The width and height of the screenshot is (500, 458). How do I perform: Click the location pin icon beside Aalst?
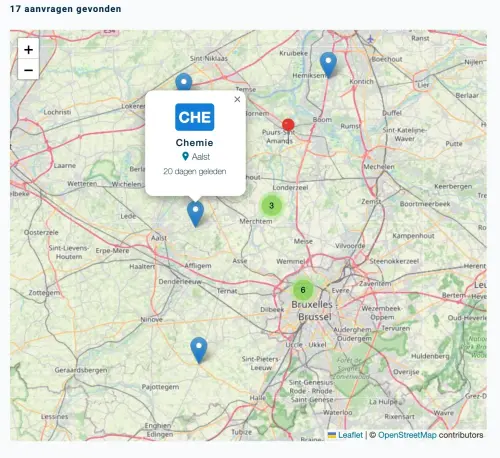[x=186, y=156]
